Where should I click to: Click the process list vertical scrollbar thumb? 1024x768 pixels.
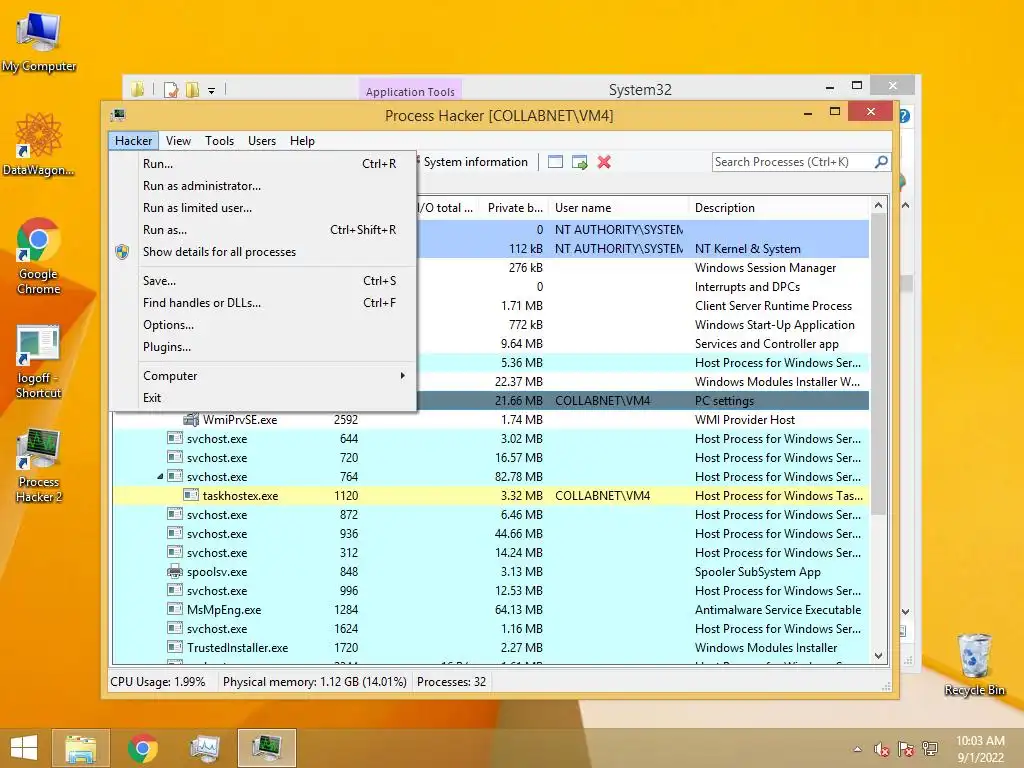coord(878,364)
